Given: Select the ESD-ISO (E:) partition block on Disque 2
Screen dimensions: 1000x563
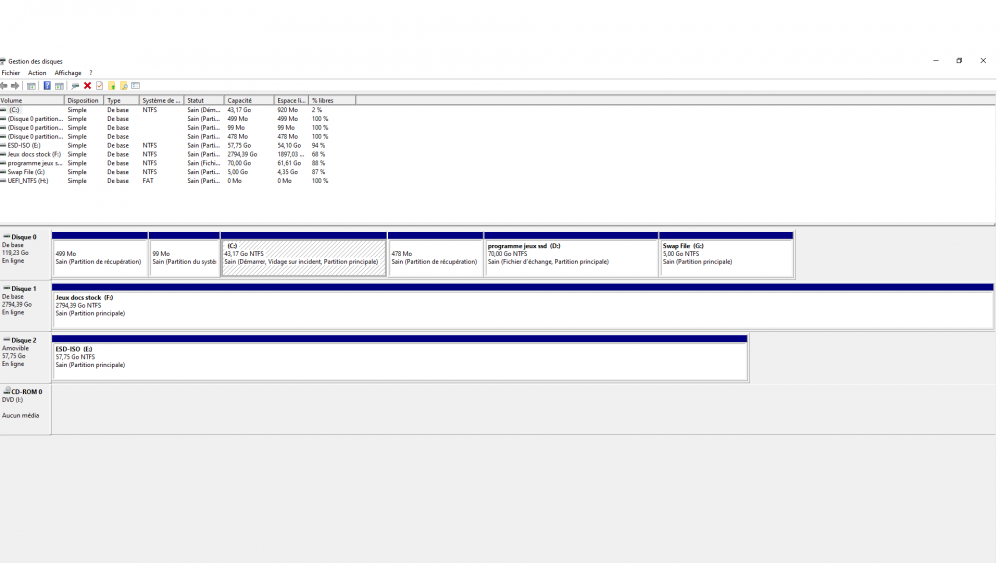Looking at the screenshot, I should tap(400, 358).
